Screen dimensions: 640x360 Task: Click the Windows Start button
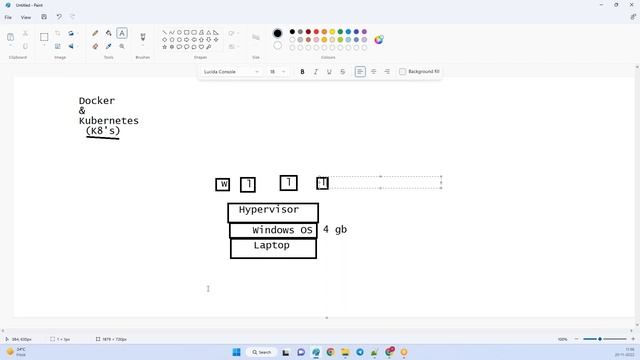click(236, 352)
